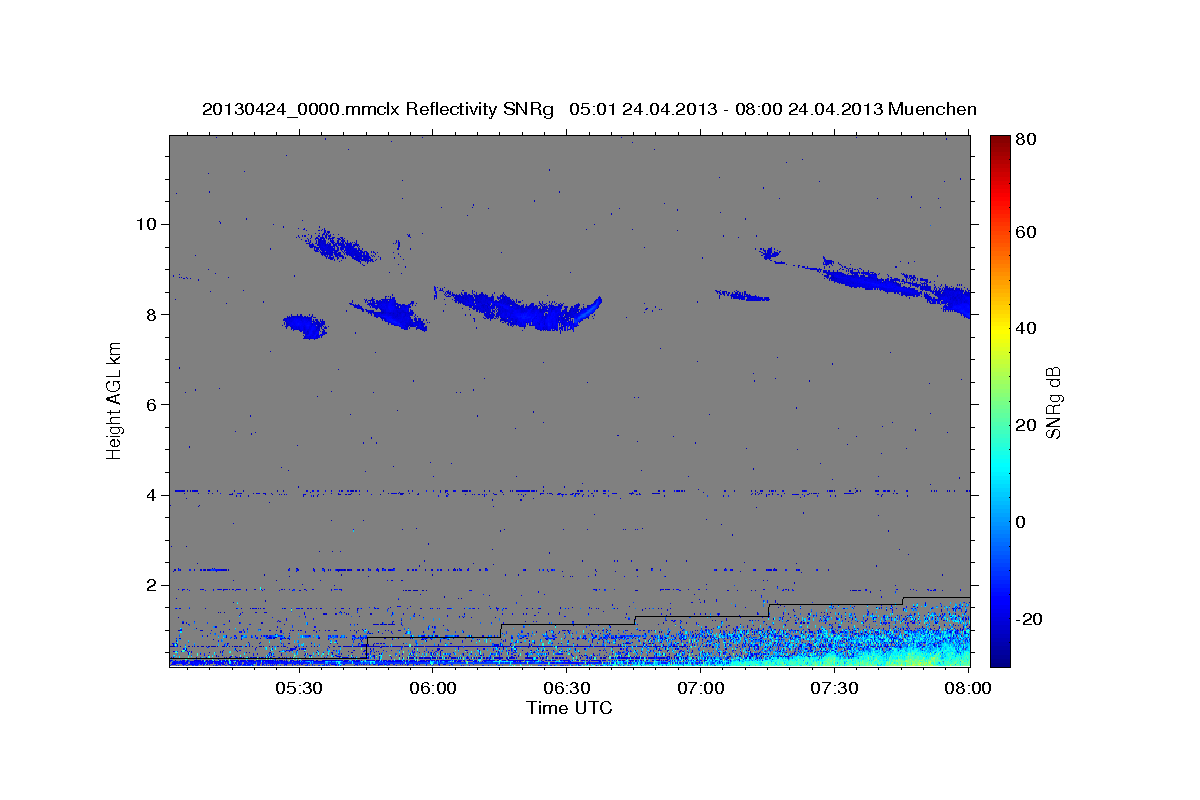Click the small oval cloud echo near 05:30 at 8 km

(305, 326)
